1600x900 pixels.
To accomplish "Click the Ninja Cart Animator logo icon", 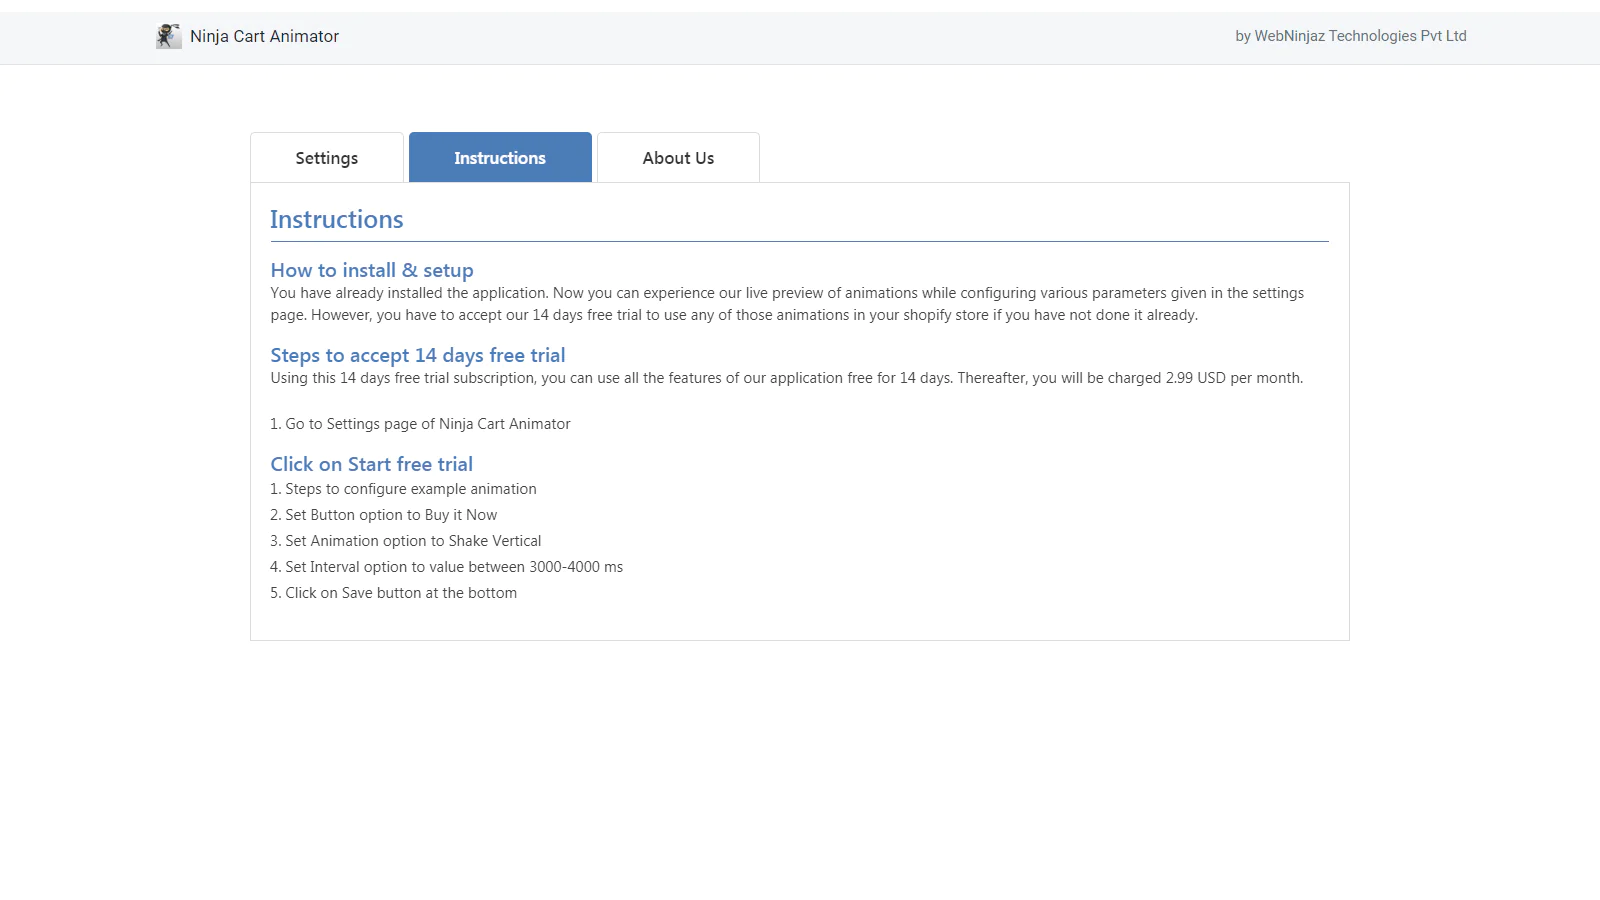I will point(168,36).
